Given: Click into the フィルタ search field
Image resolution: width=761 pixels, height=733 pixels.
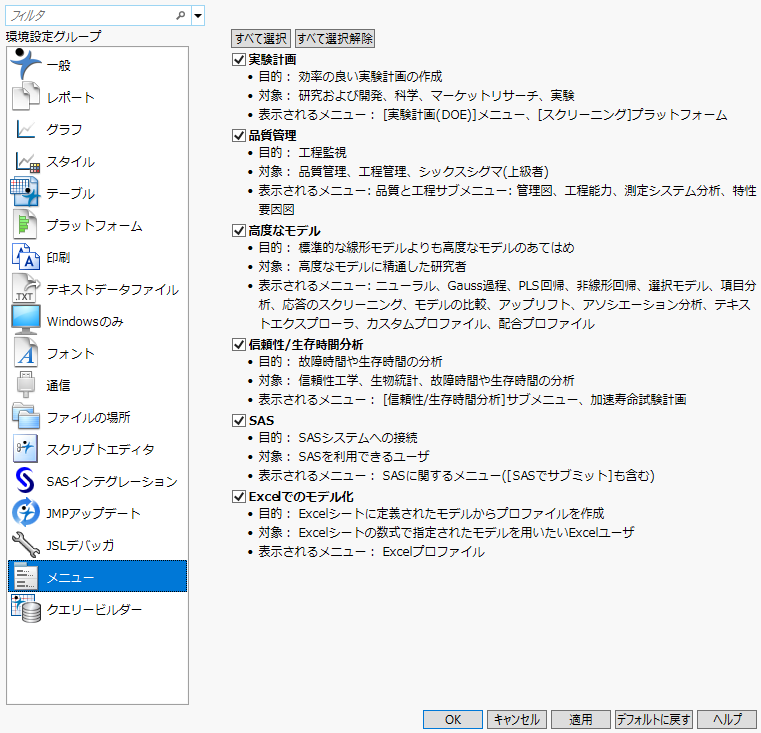Looking at the screenshot, I should 88,16.
